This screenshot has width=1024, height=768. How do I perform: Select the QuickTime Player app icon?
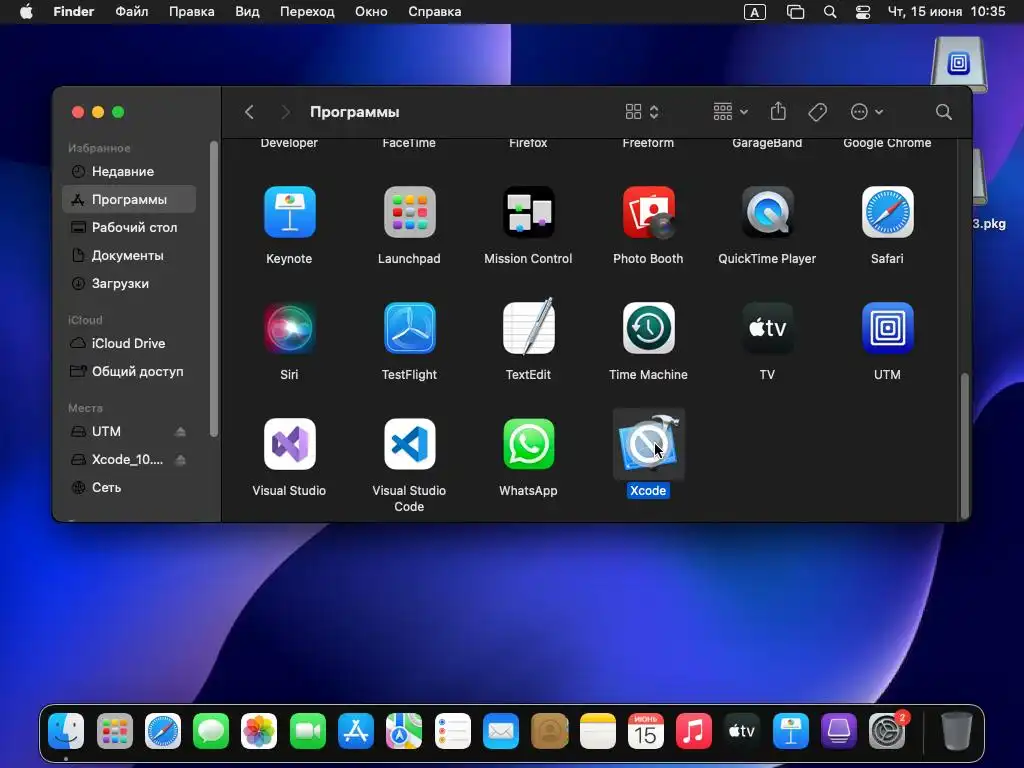(767, 212)
